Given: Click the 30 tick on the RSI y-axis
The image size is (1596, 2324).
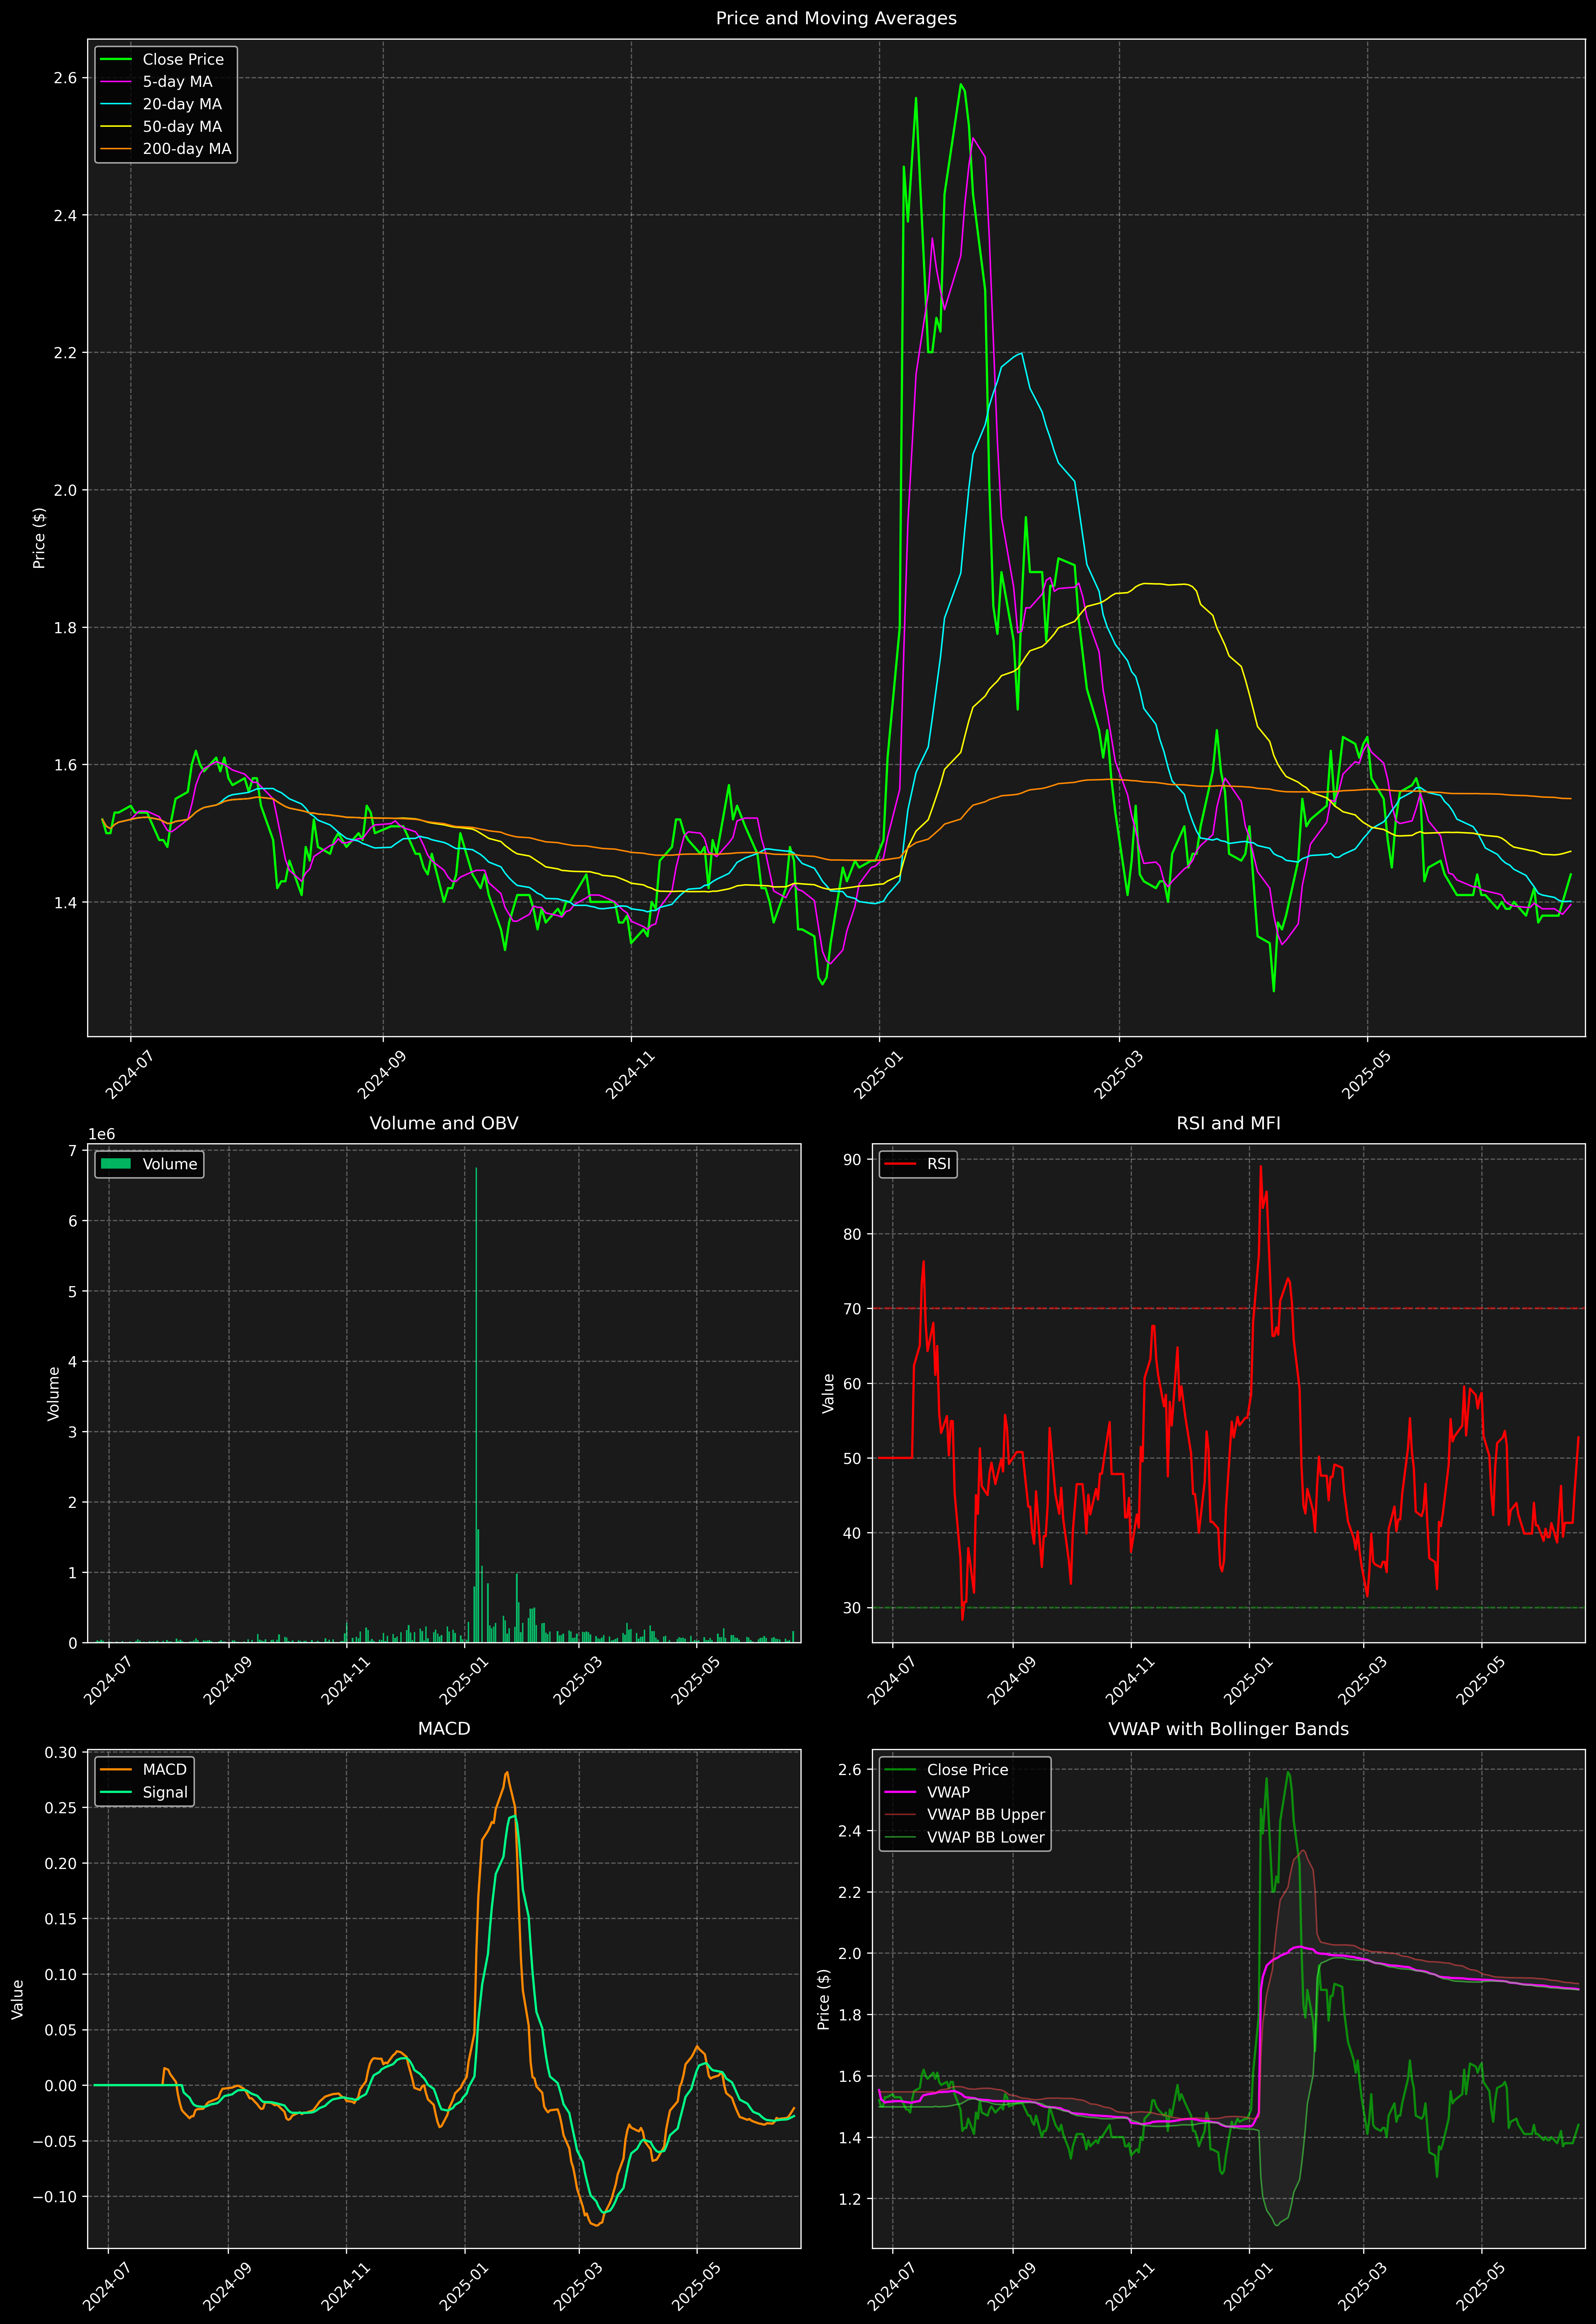Looking at the screenshot, I should [852, 1608].
